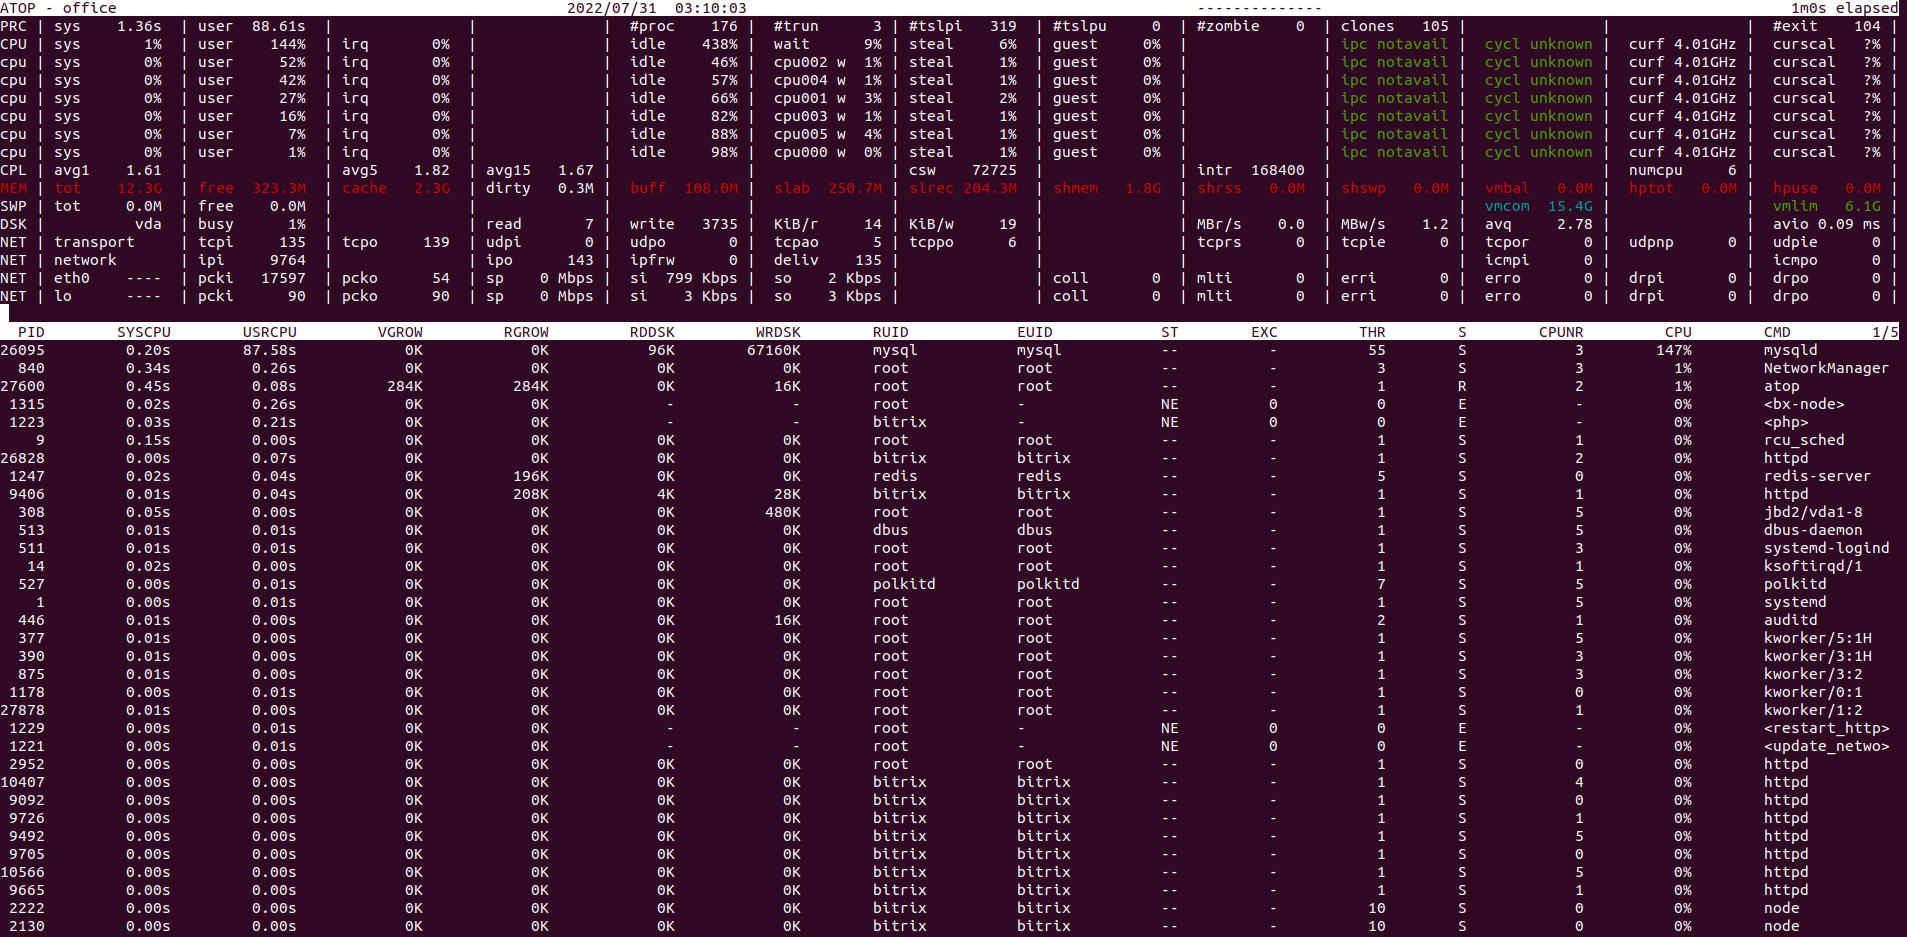Click the lo network interface name
This screenshot has width=1907, height=937.
click(x=63, y=296)
